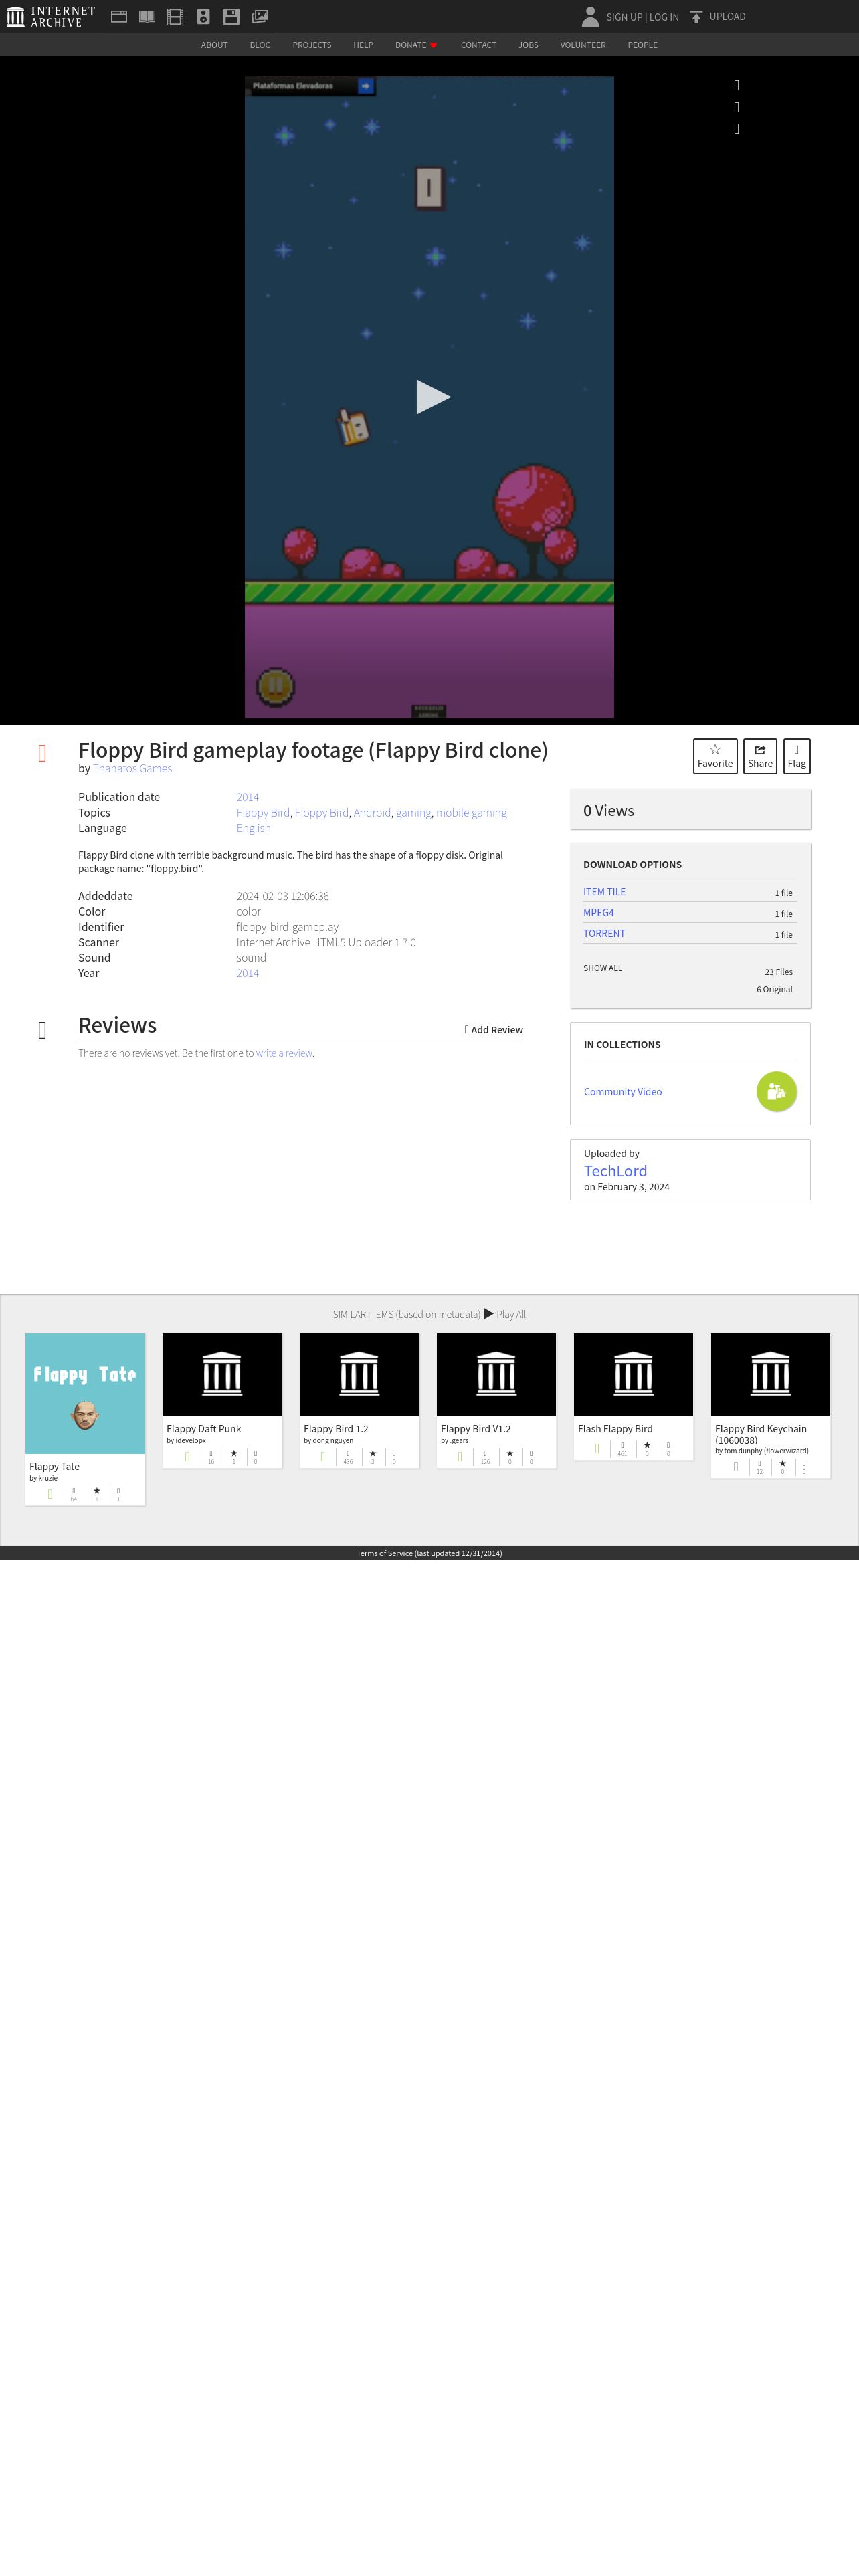Click the Log In link
Image resolution: width=859 pixels, height=2576 pixels.
(x=664, y=17)
